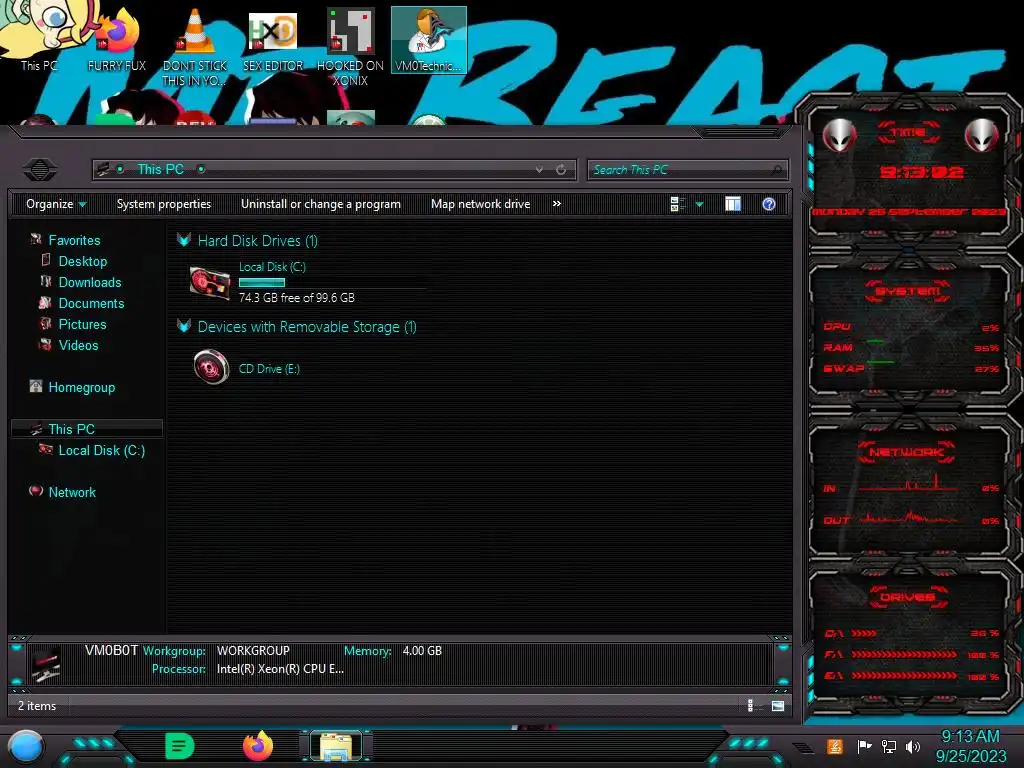Open the SEX EDITOR HxD shortcut

coord(273,39)
